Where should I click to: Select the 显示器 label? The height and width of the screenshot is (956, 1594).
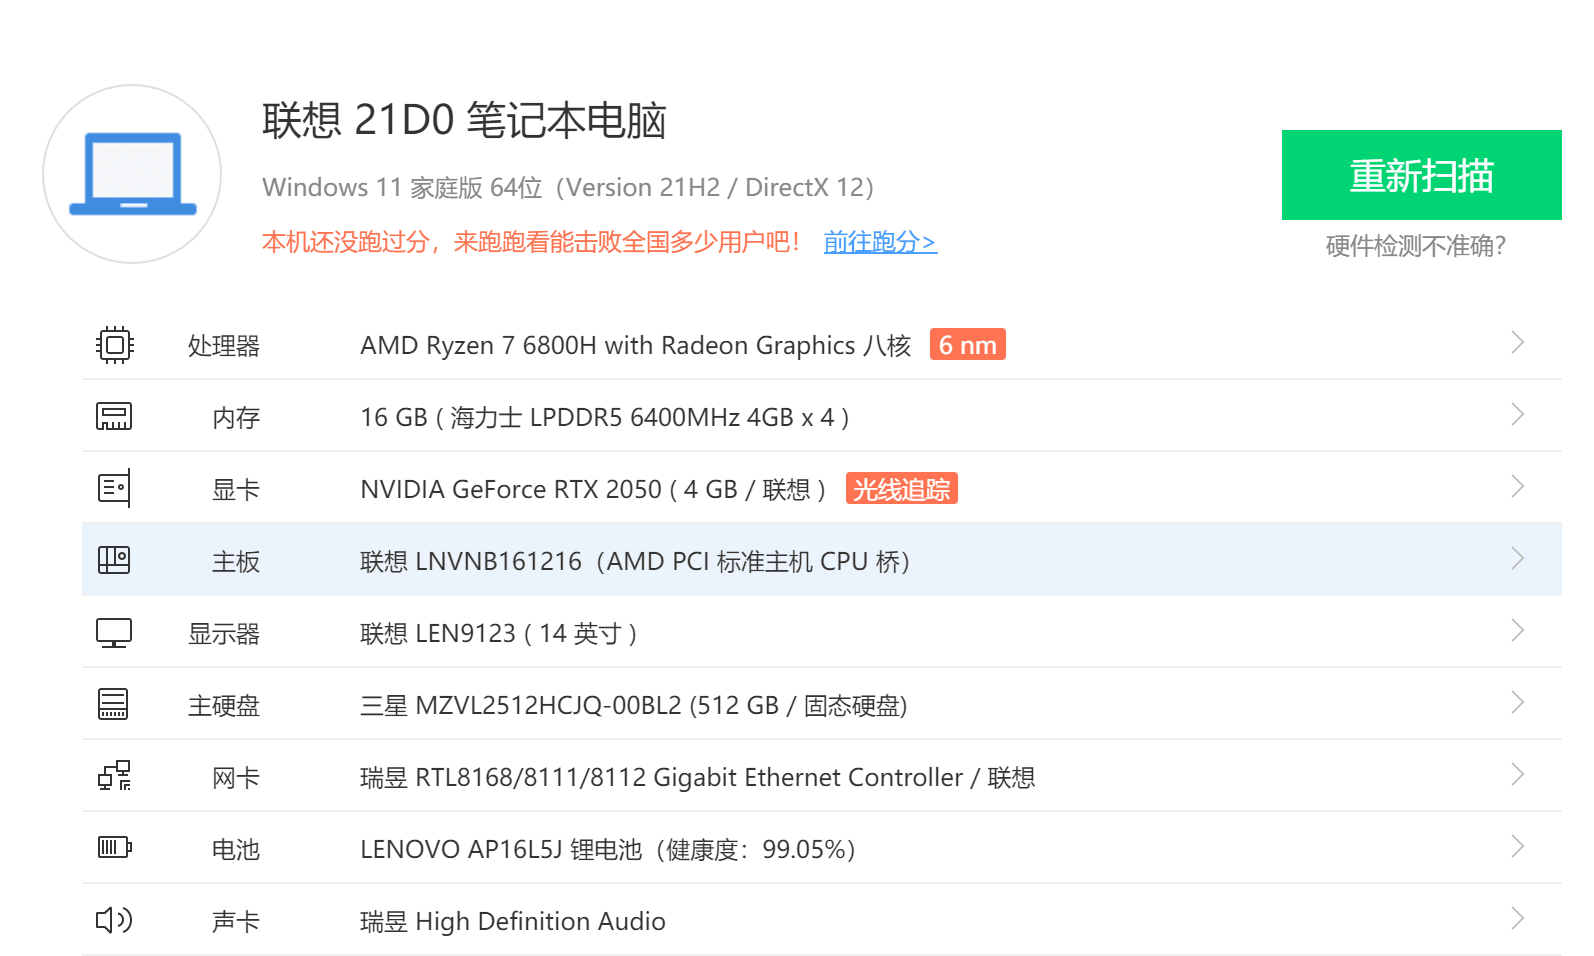click(224, 634)
